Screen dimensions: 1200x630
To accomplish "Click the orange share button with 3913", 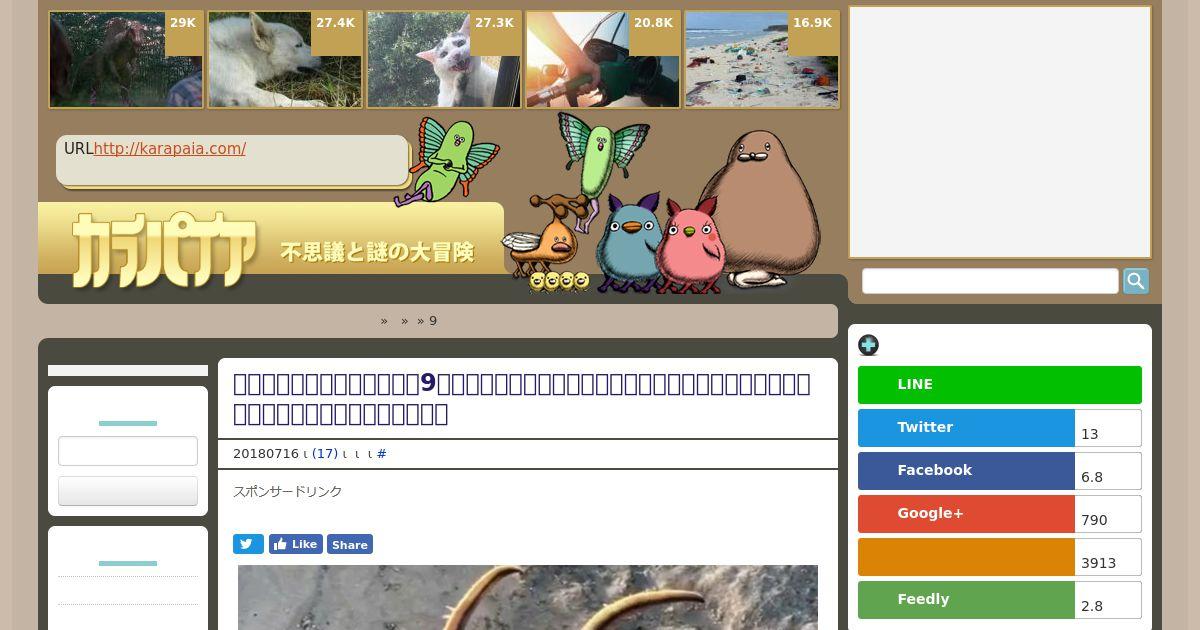I will [966, 557].
